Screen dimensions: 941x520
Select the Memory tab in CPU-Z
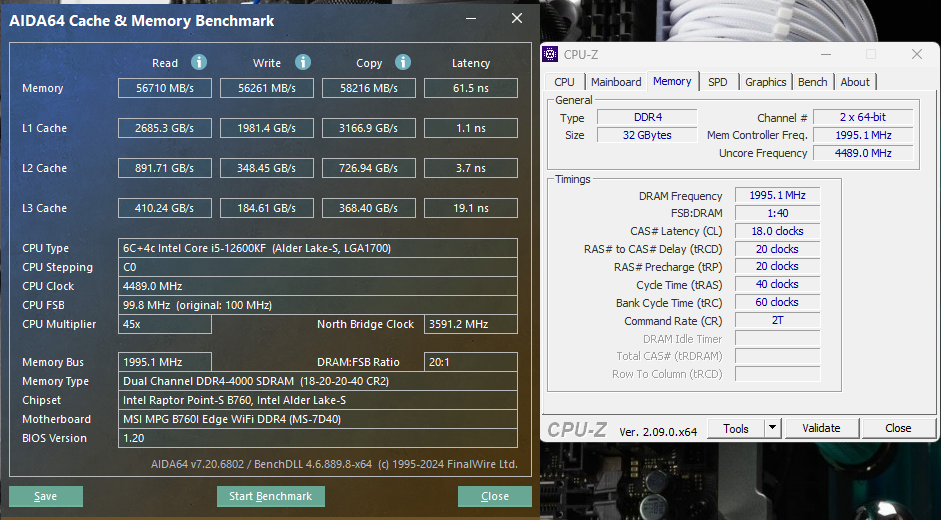tap(672, 81)
